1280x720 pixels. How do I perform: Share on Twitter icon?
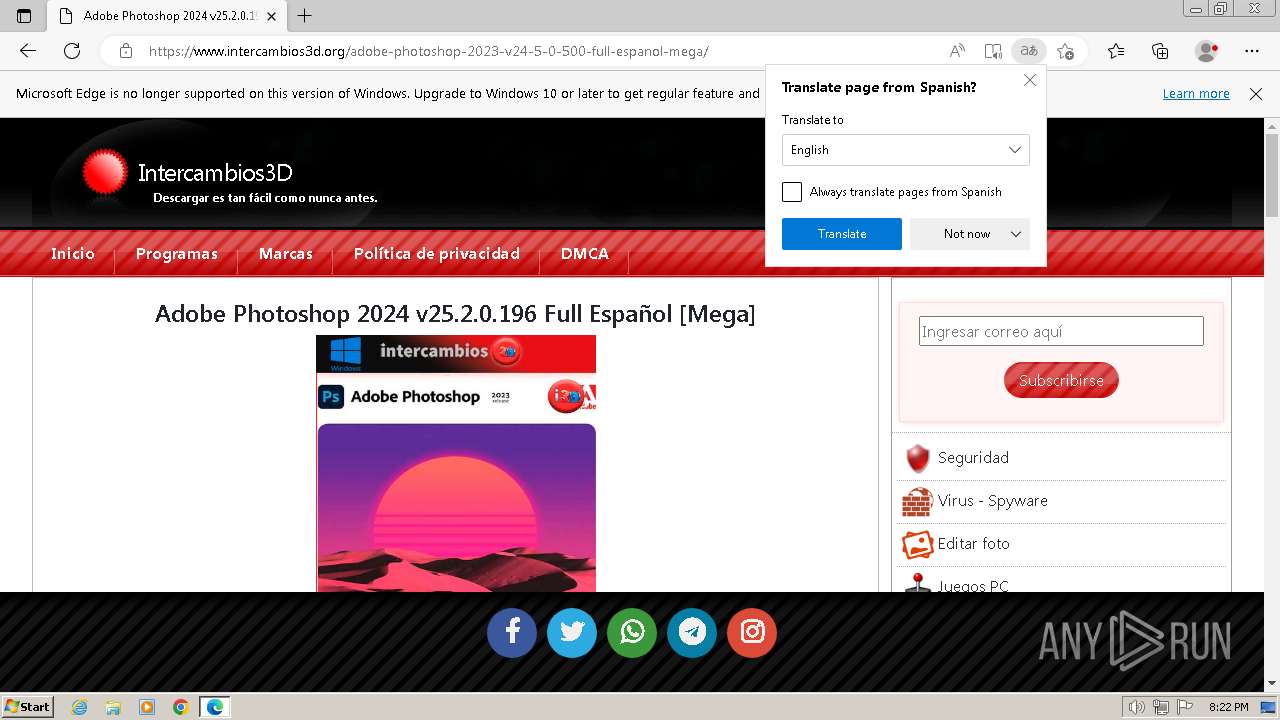[x=572, y=632]
